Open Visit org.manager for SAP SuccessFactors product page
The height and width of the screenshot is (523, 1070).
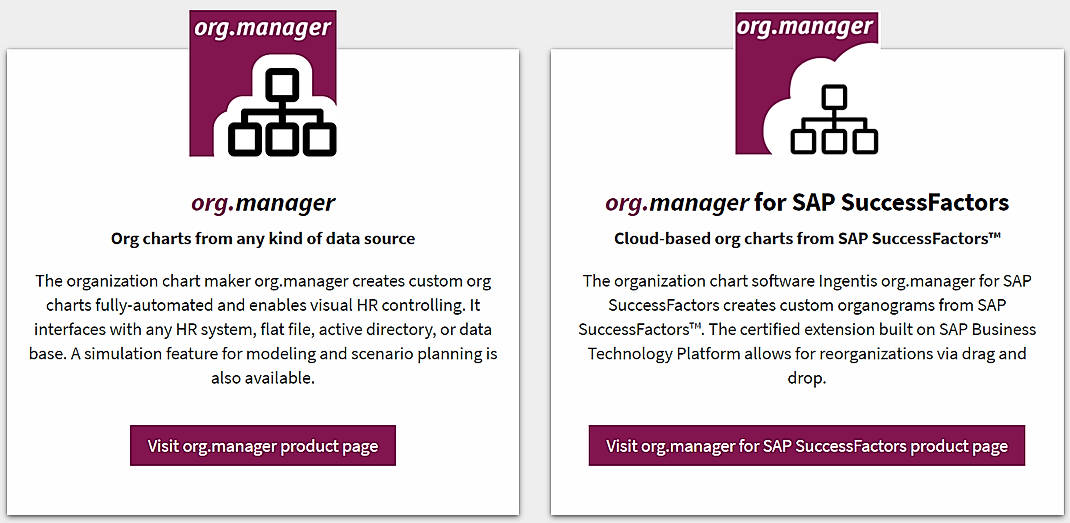(807, 446)
